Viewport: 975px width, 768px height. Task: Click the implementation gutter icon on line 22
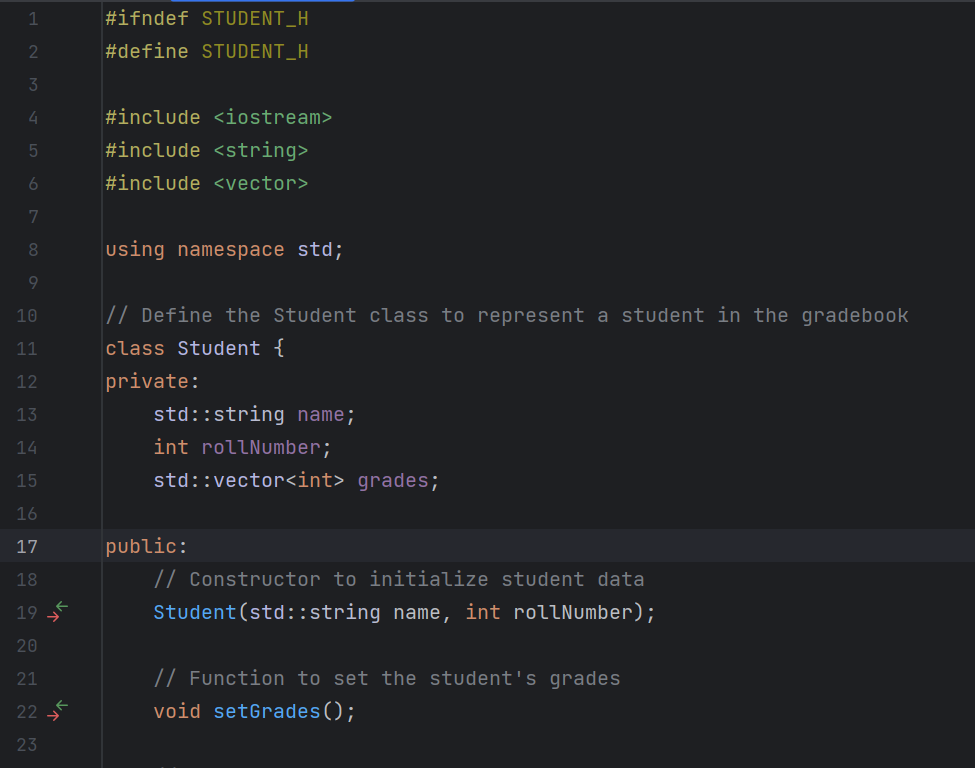click(58, 711)
